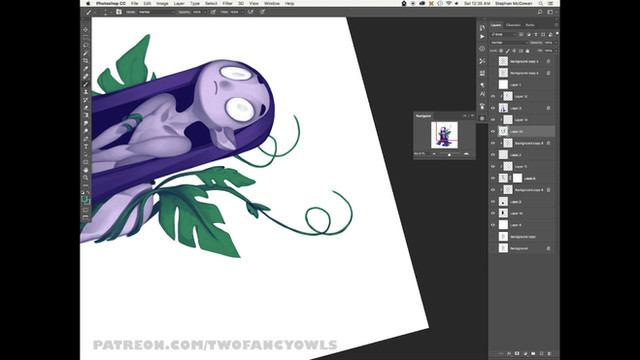Open the File menu
640x360 pixels.
134,3
